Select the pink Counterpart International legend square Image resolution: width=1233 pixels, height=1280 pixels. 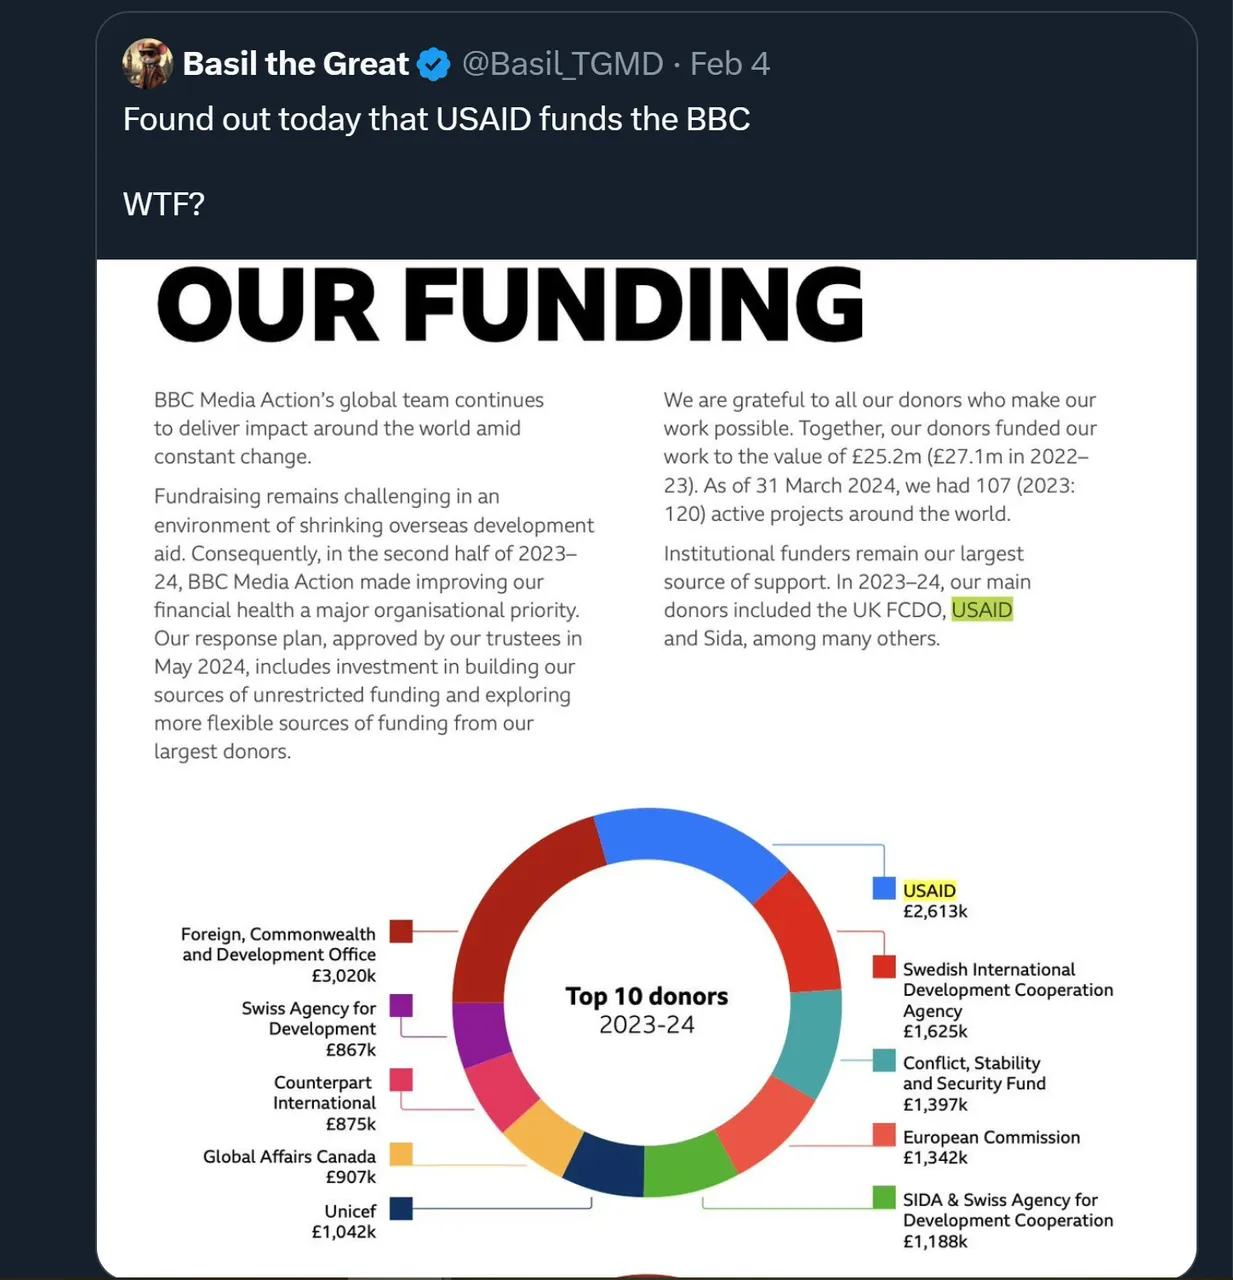pyautogui.click(x=401, y=1079)
